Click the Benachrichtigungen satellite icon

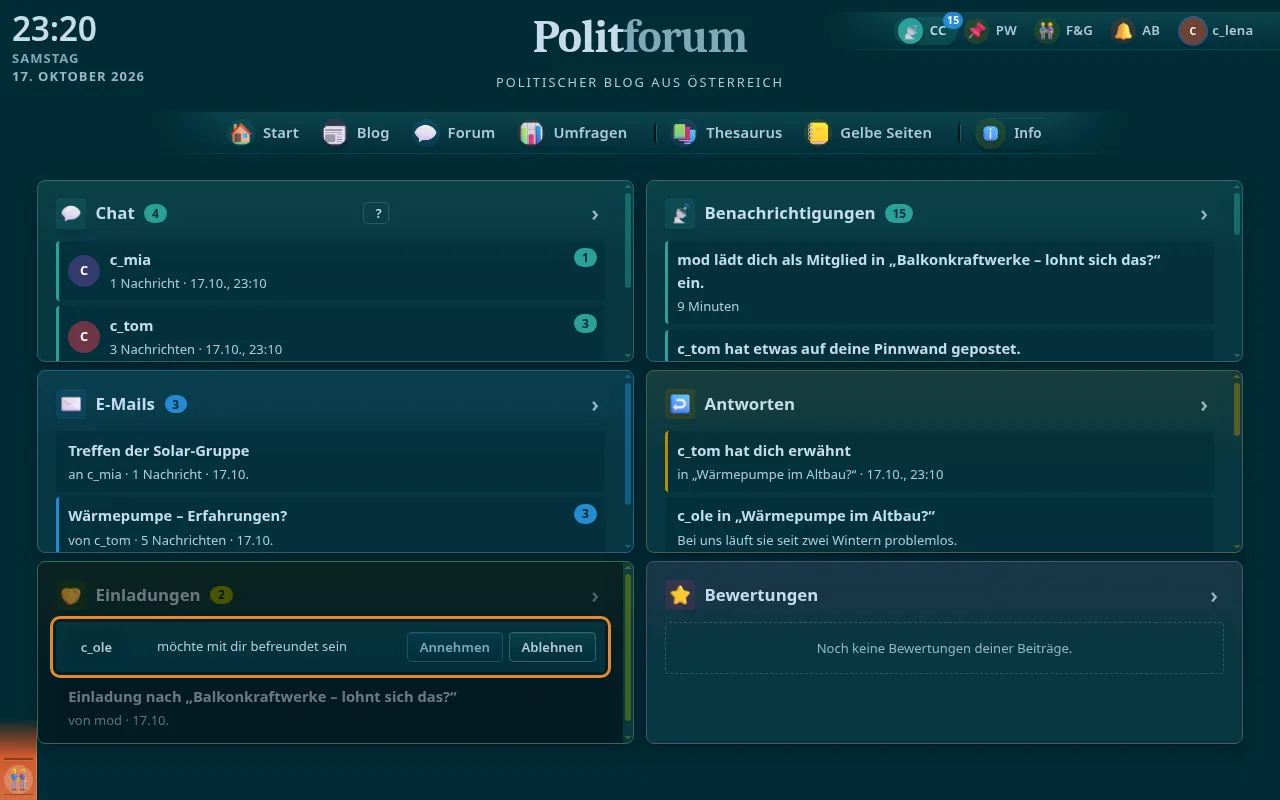(x=680, y=213)
